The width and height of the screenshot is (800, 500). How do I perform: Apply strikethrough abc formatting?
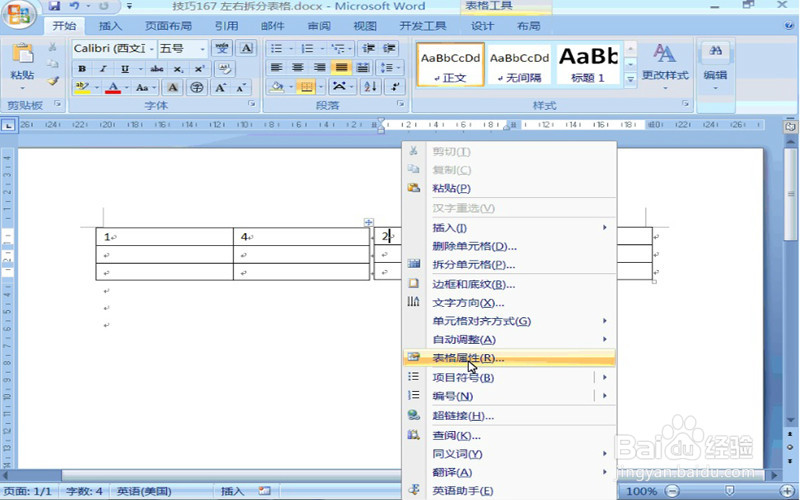(x=157, y=68)
